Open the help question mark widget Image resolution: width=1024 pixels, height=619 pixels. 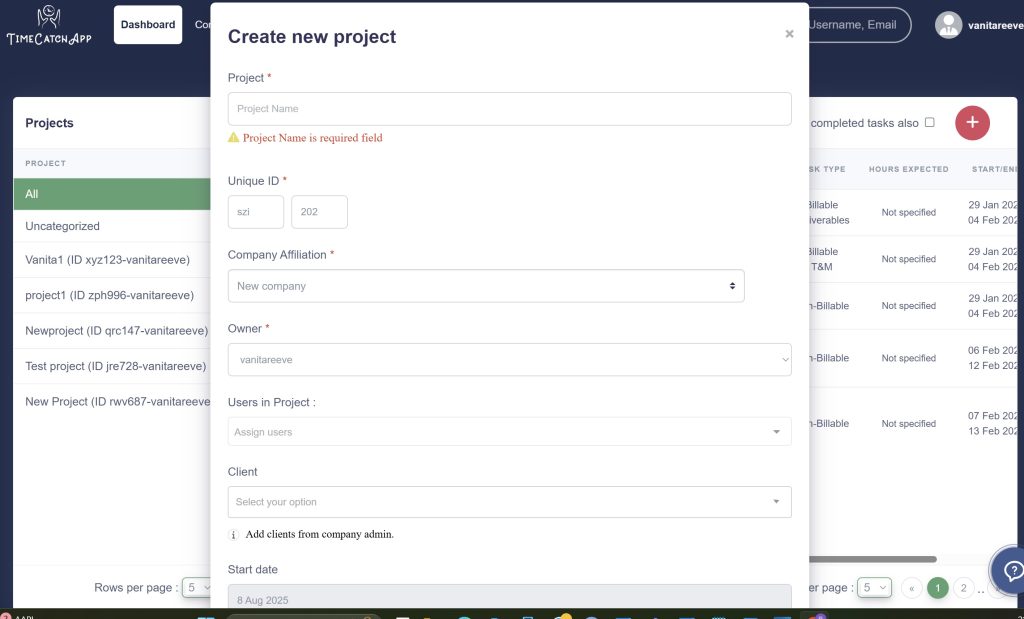point(1011,571)
